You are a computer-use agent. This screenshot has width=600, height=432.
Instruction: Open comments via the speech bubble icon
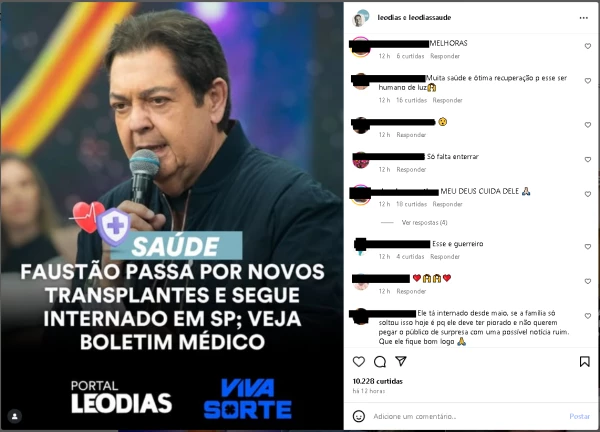click(380, 362)
